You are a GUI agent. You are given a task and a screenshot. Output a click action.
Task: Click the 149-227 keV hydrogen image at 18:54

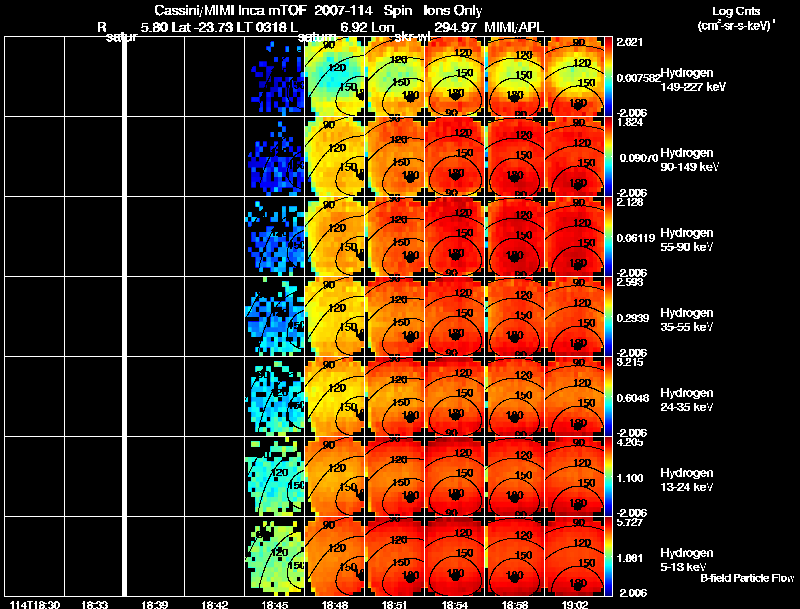tap(455, 77)
